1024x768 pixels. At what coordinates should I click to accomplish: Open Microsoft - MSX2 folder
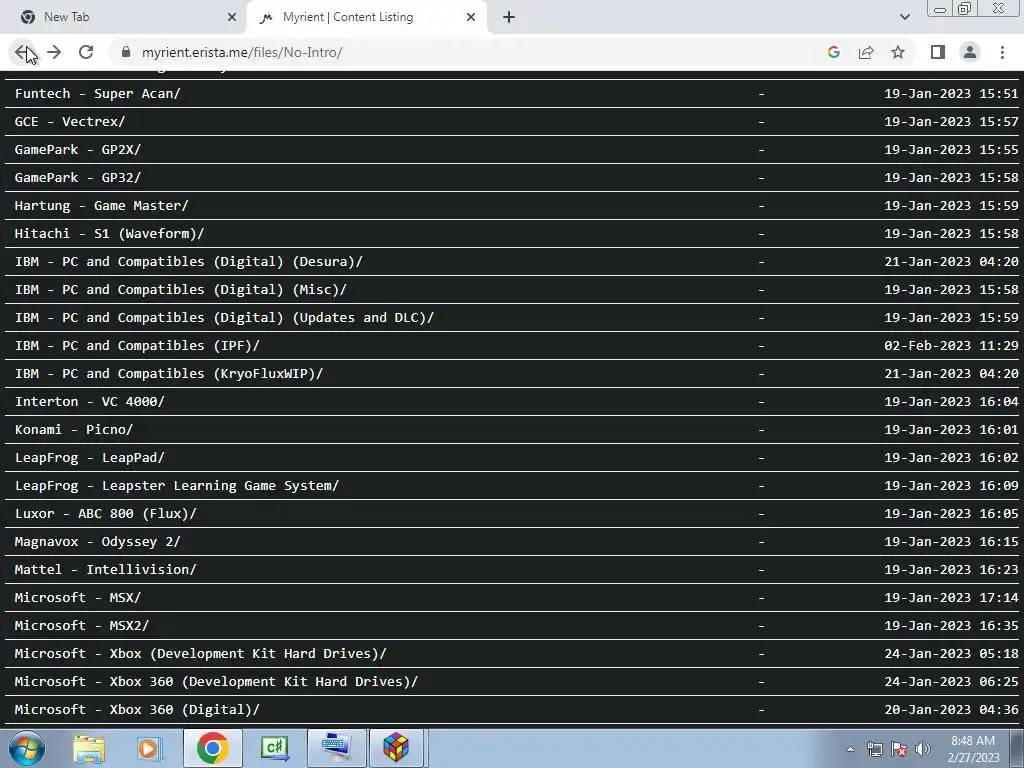point(82,626)
